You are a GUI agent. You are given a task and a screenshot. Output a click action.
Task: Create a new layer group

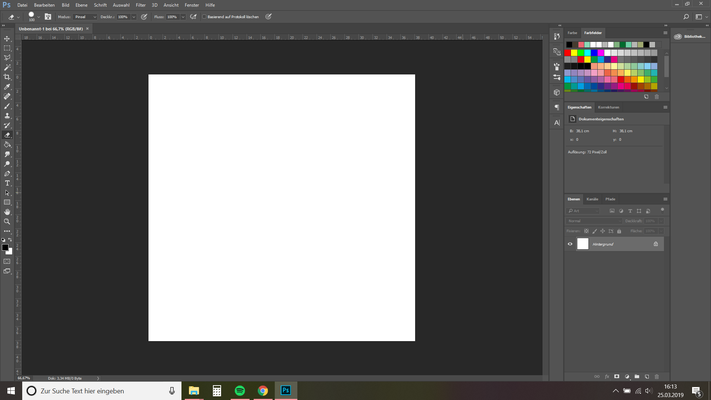[637, 376]
